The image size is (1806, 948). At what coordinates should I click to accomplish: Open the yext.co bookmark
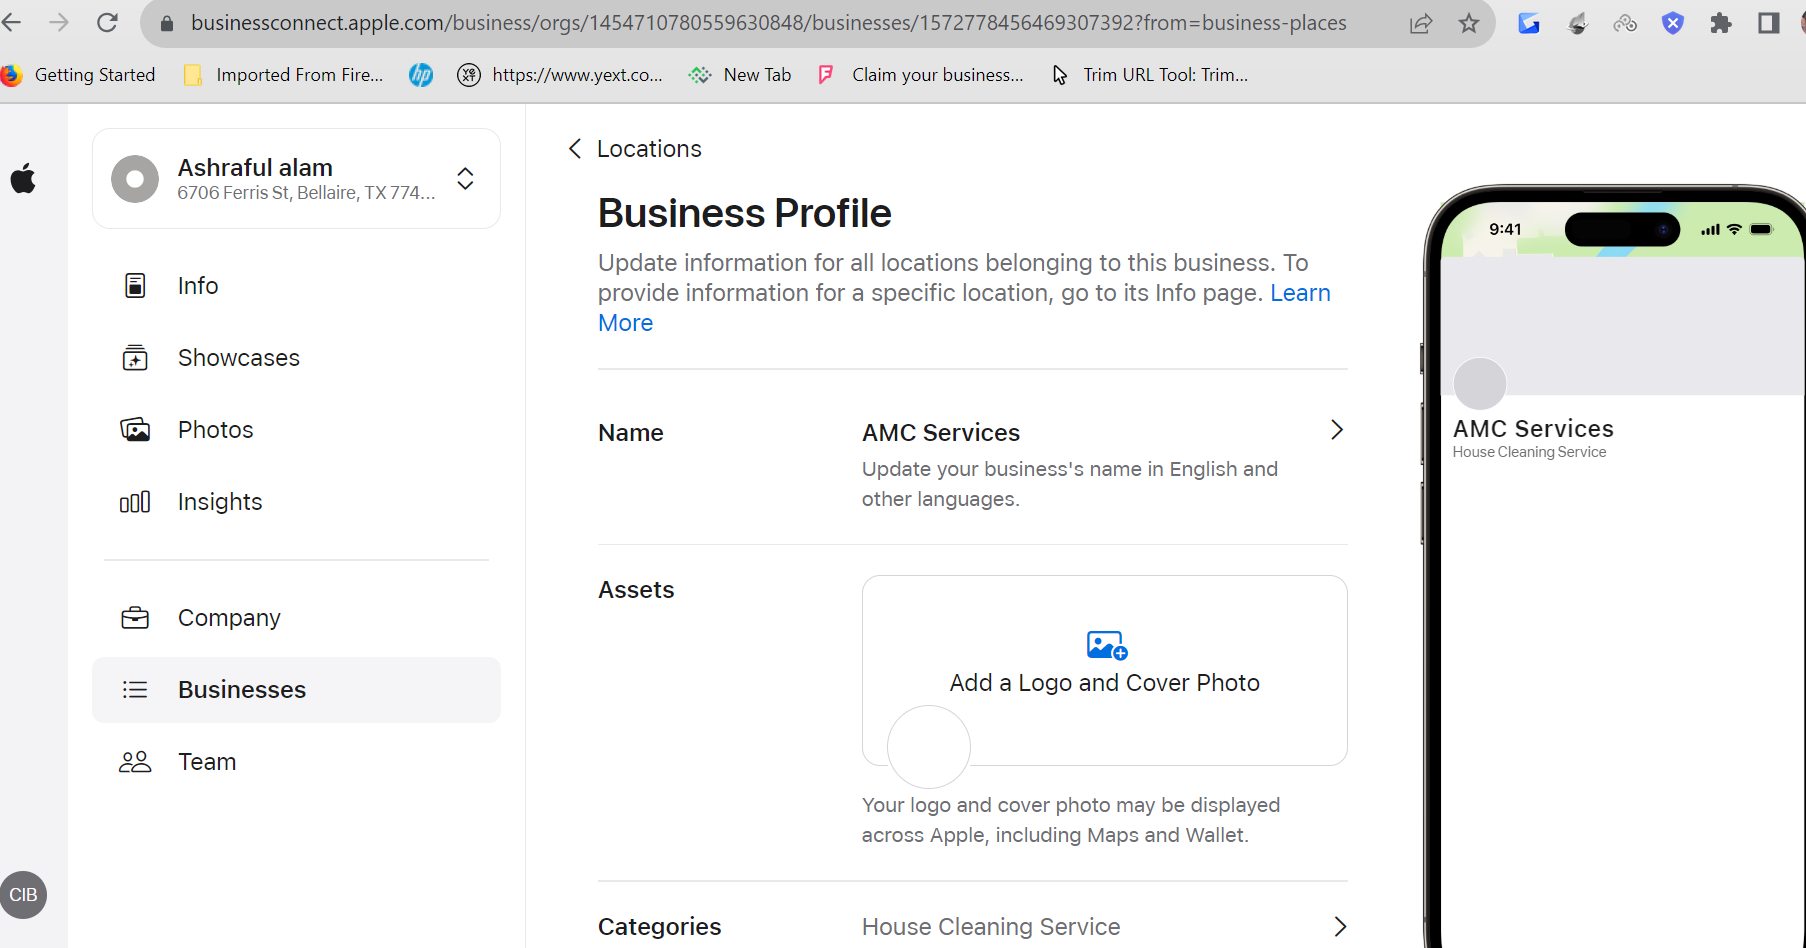pos(560,75)
